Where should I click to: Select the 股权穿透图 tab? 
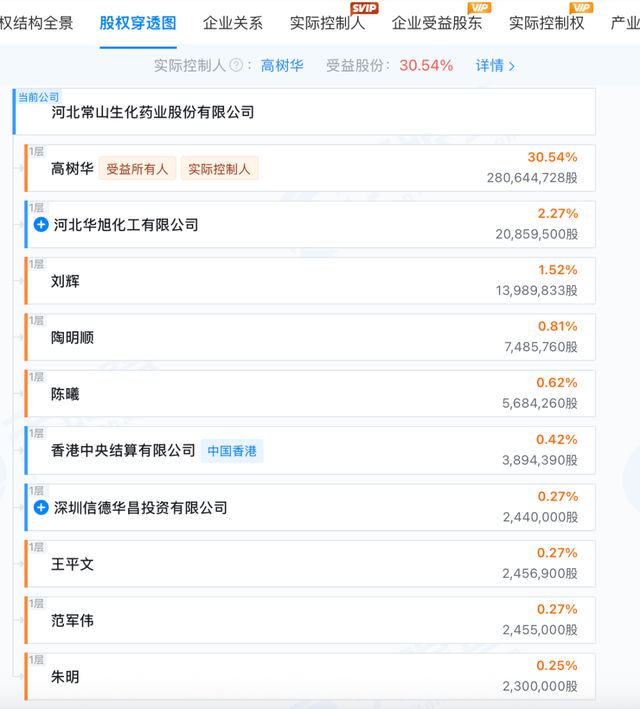coord(138,23)
